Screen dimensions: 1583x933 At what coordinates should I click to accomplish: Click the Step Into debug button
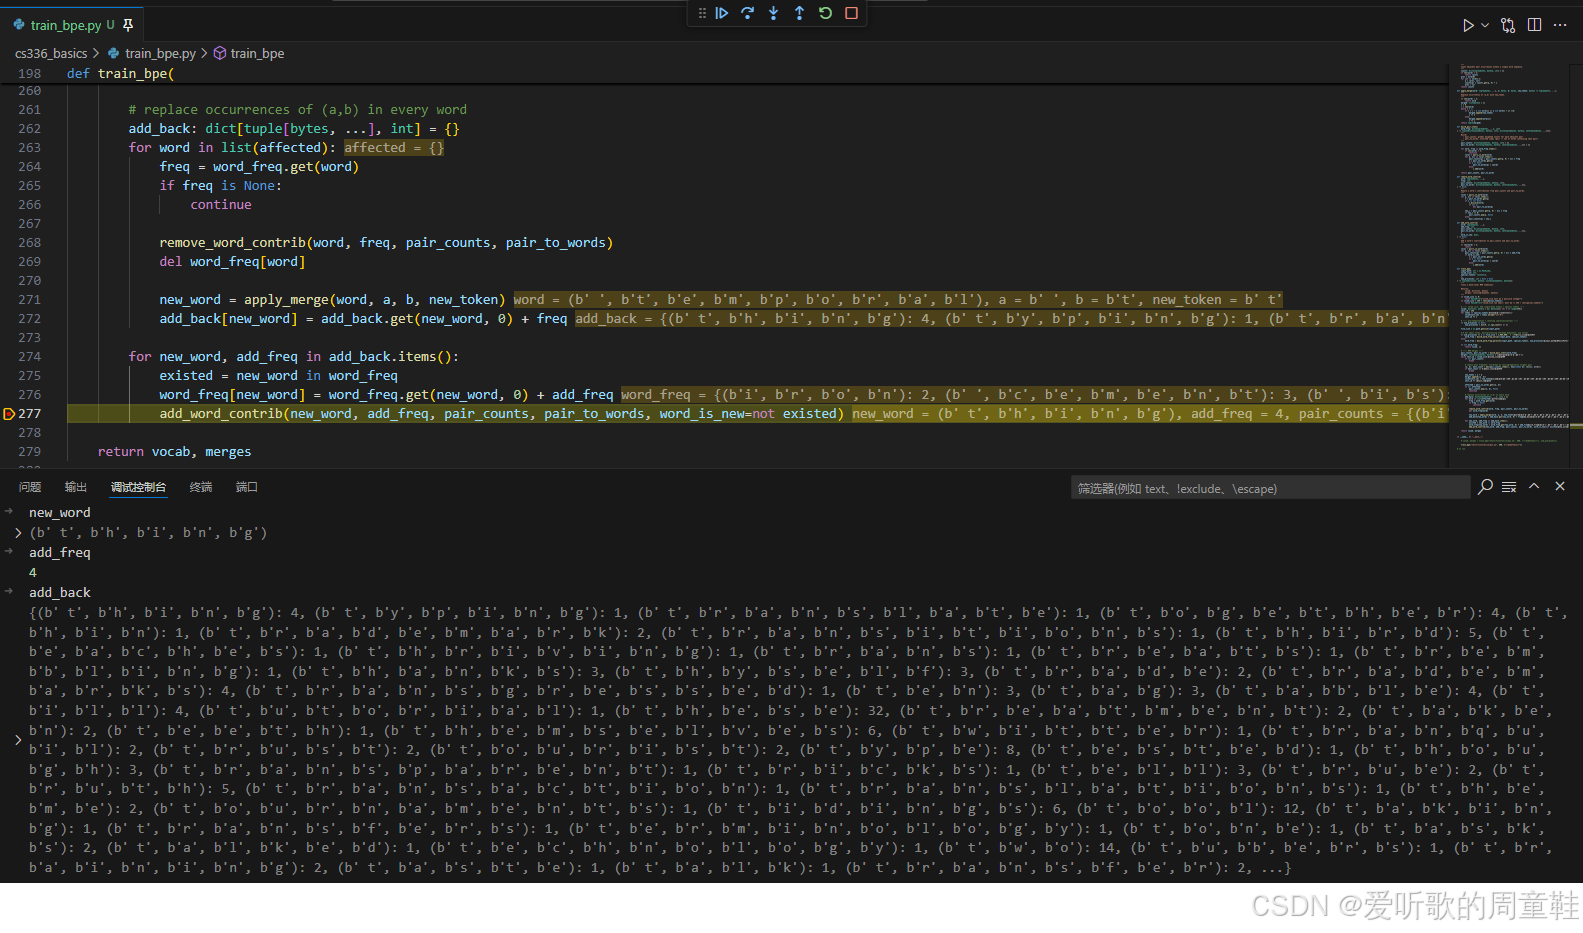tap(773, 13)
